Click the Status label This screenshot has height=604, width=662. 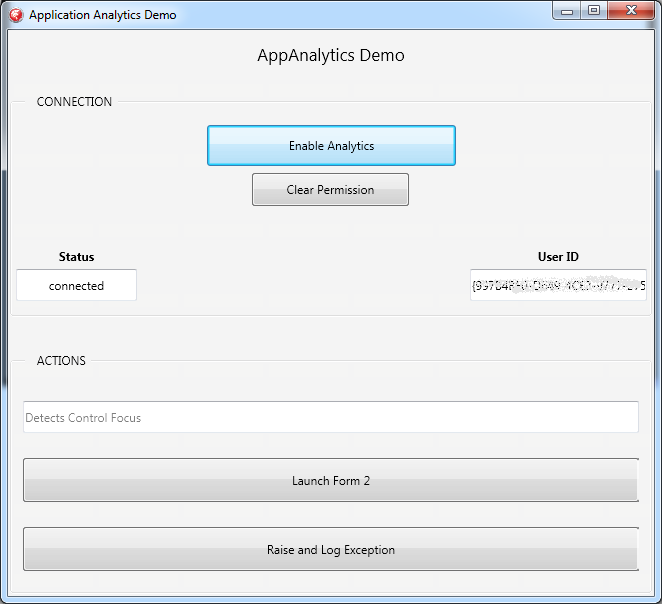click(76, 257)
